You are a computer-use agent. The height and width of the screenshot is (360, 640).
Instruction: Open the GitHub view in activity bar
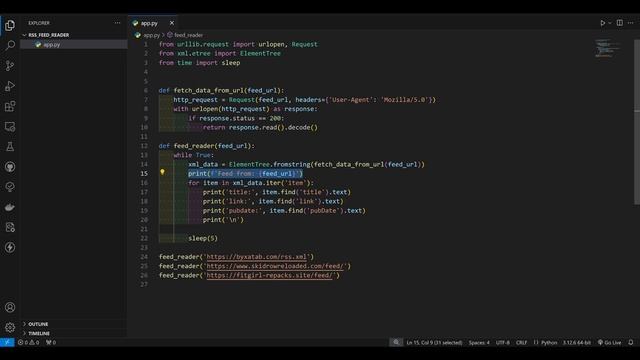[10, 167]
